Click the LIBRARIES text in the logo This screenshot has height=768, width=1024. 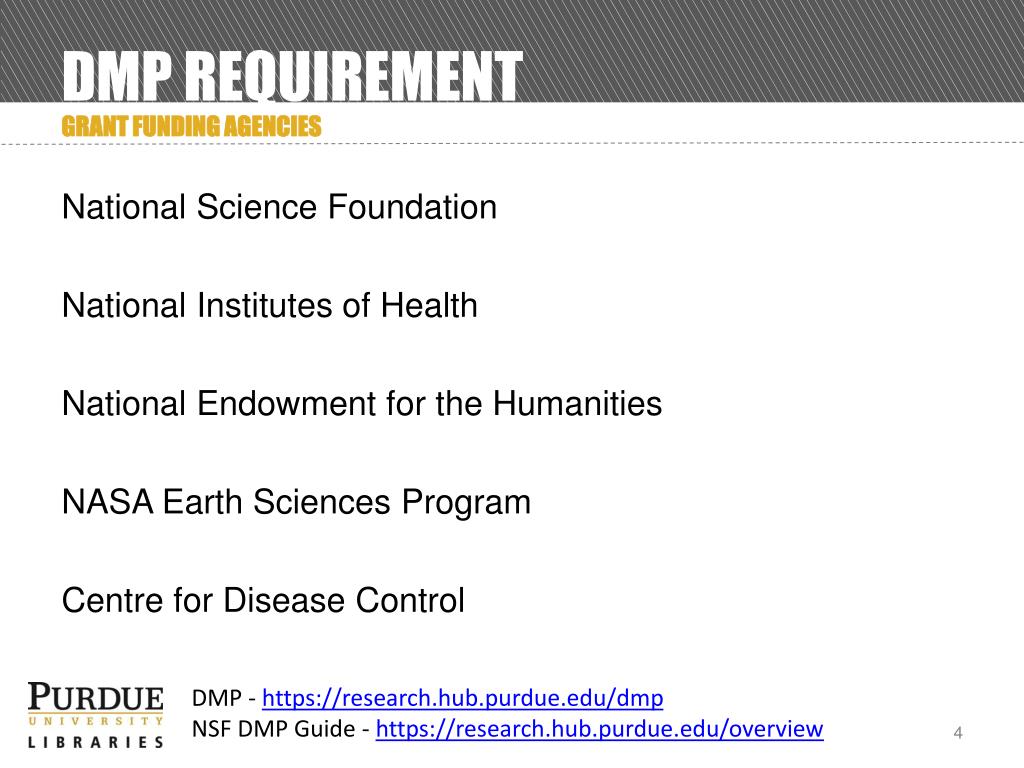(95, 743)
